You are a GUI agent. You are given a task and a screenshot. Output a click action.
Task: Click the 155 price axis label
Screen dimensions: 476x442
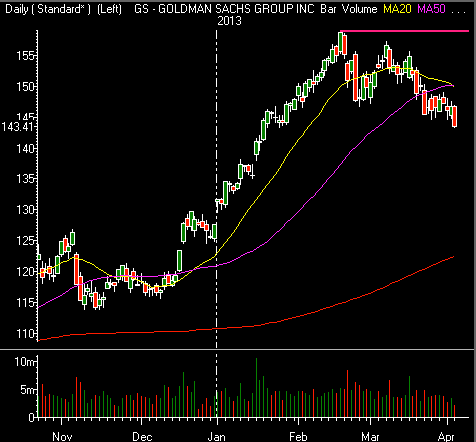(25, 56)
